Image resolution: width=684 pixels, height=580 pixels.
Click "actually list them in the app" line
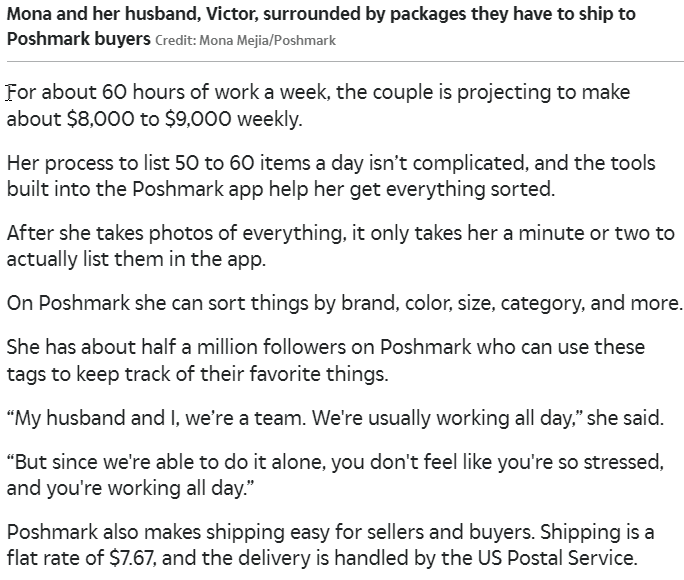click(x=136, y=259)
